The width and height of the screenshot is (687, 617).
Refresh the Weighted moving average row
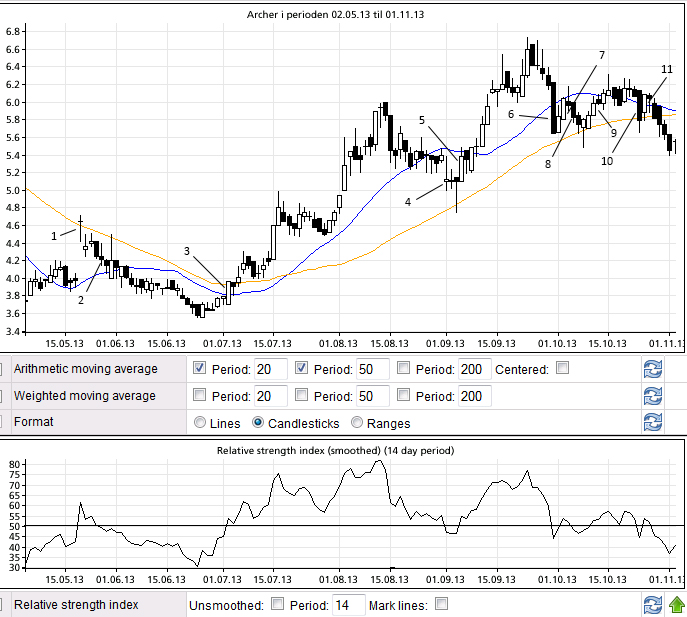(653, 396)
